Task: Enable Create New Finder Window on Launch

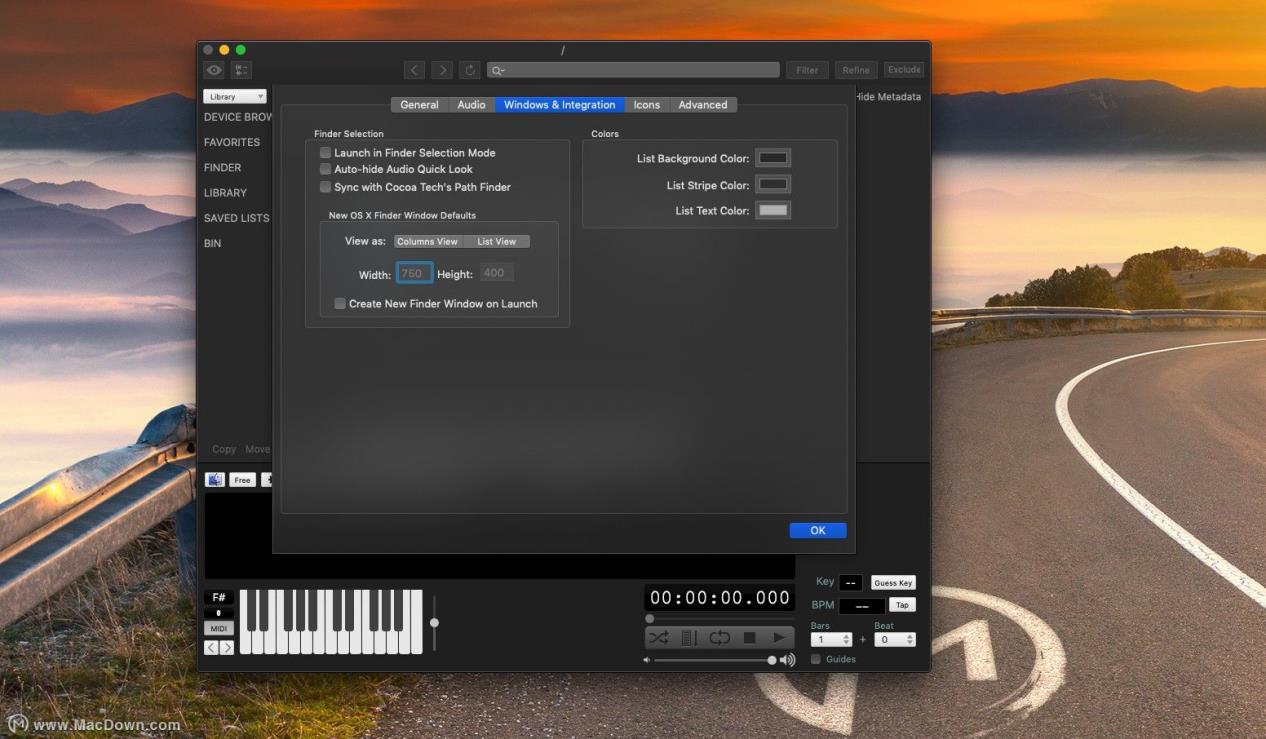Action: [340, 304]
